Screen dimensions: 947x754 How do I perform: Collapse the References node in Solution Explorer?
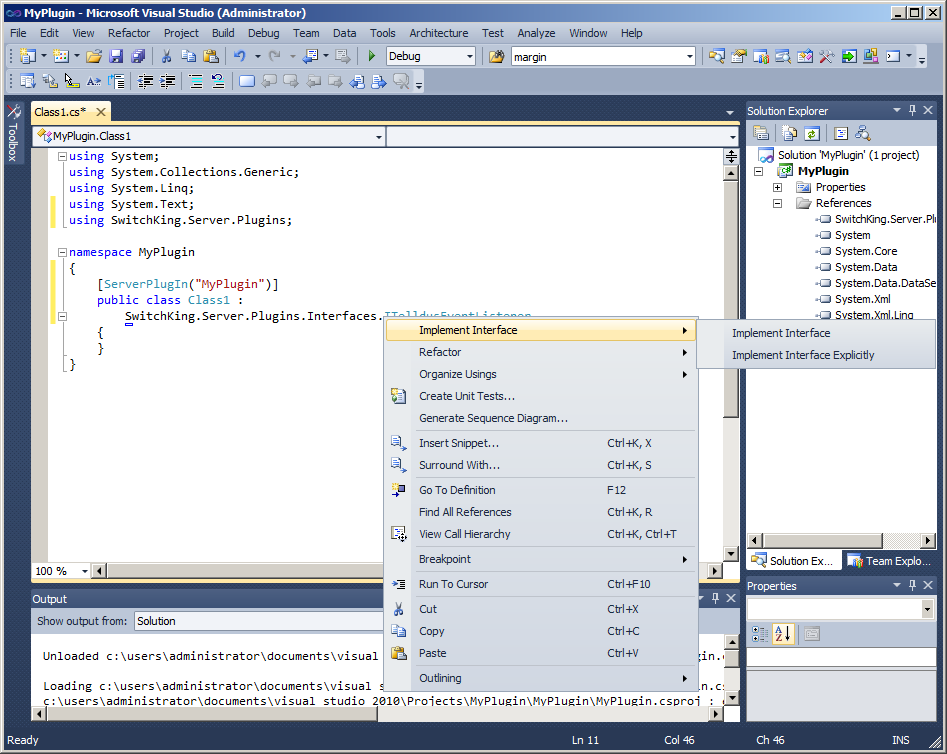[x=778, y=204]
